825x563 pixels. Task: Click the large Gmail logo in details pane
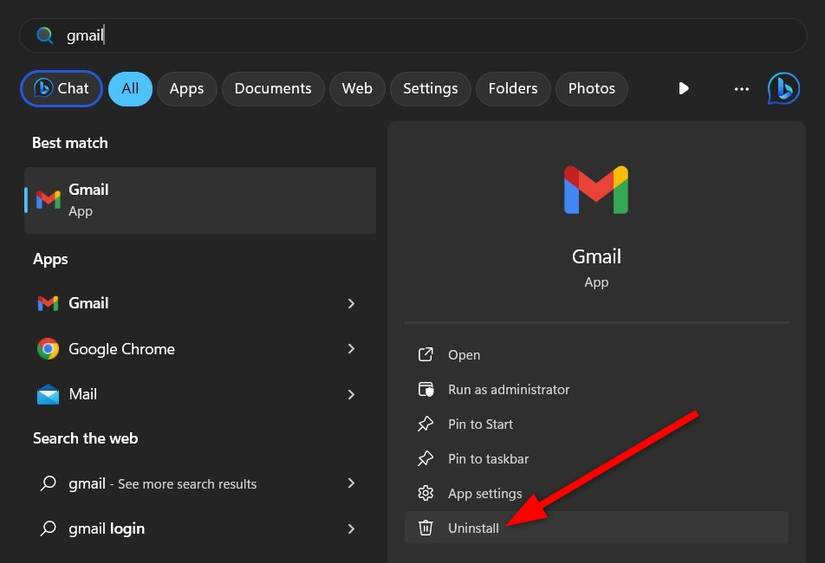coord(596,190)
